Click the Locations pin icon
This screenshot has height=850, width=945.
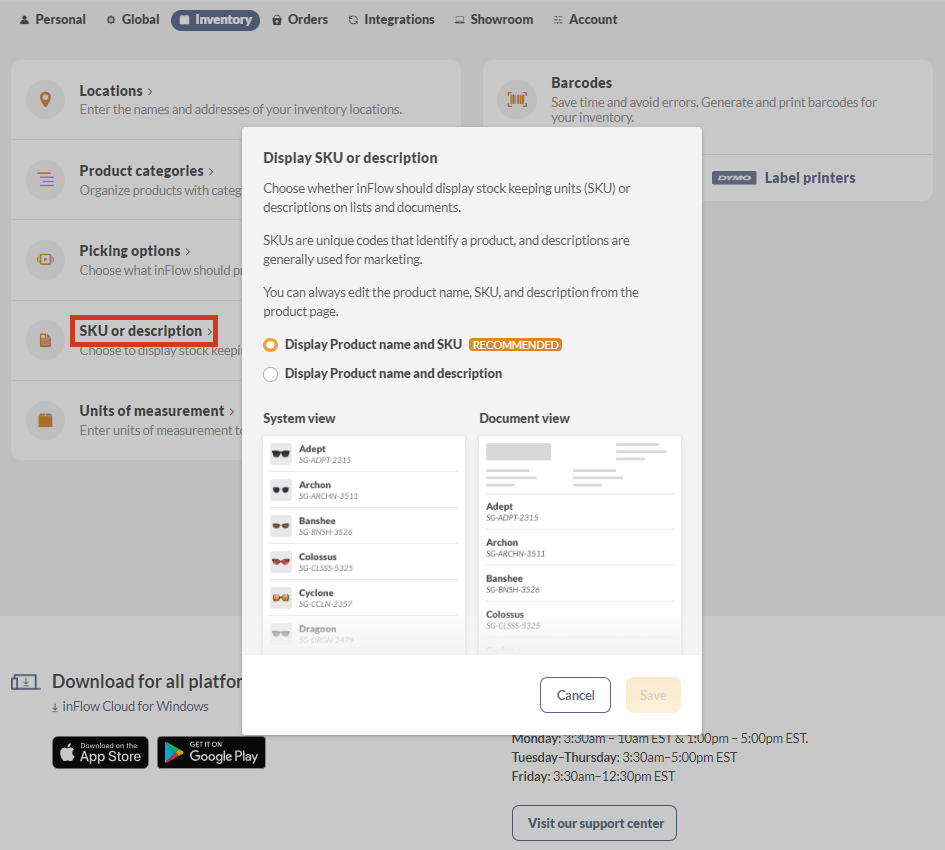[45, 99]
